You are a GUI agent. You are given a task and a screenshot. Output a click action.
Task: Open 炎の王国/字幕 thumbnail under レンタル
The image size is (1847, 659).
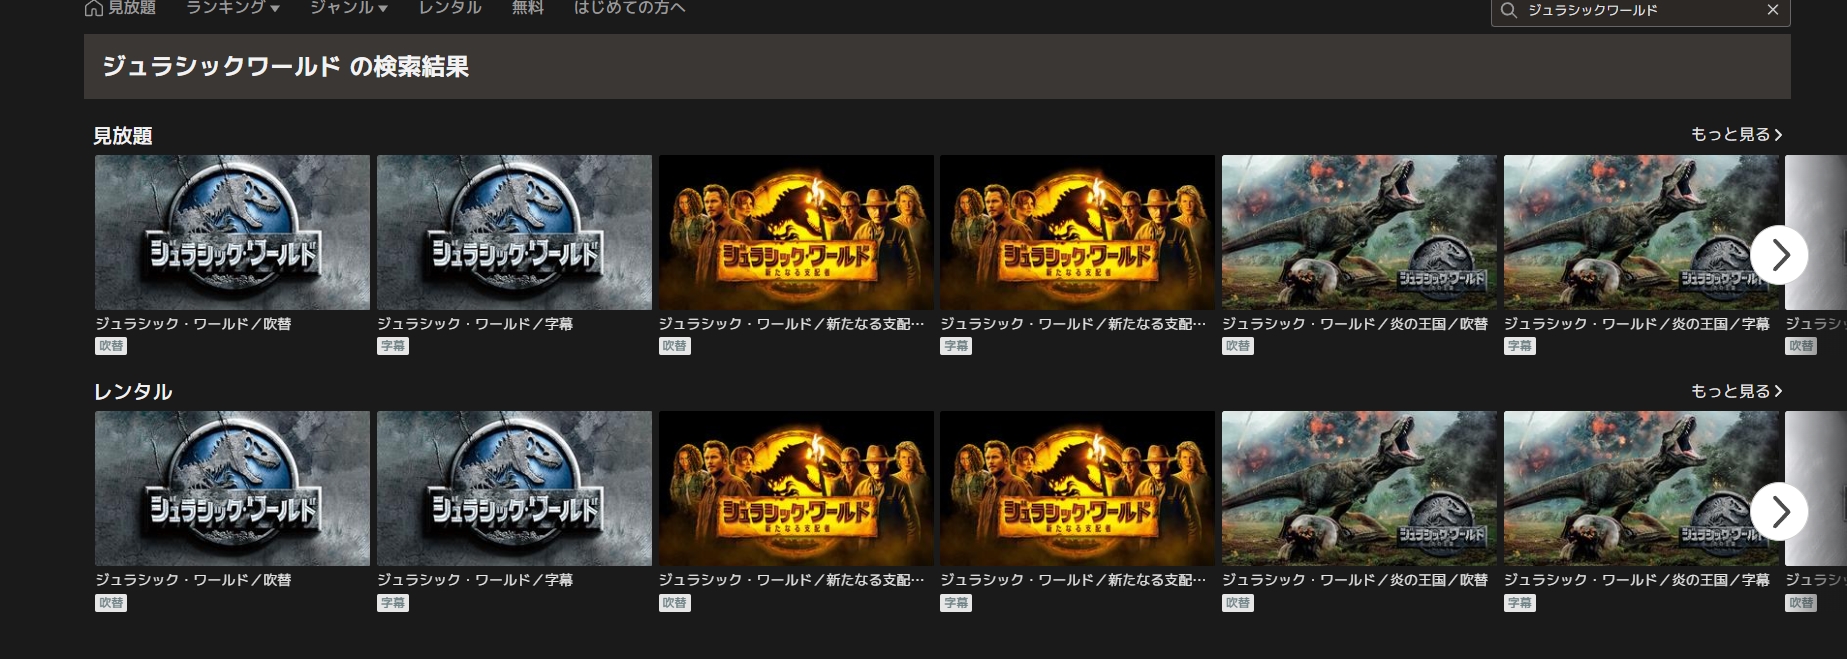(1641, 489)
